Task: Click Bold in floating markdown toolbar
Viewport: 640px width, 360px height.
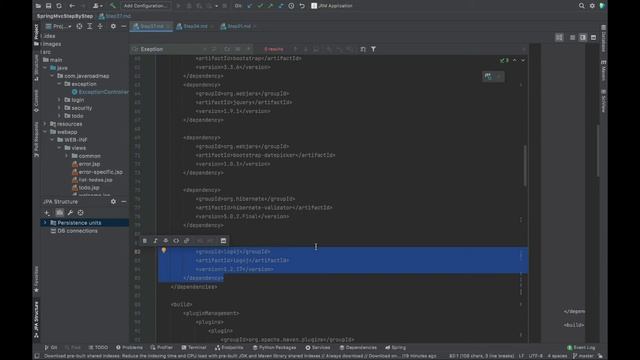Action: [x=144, y=241]
